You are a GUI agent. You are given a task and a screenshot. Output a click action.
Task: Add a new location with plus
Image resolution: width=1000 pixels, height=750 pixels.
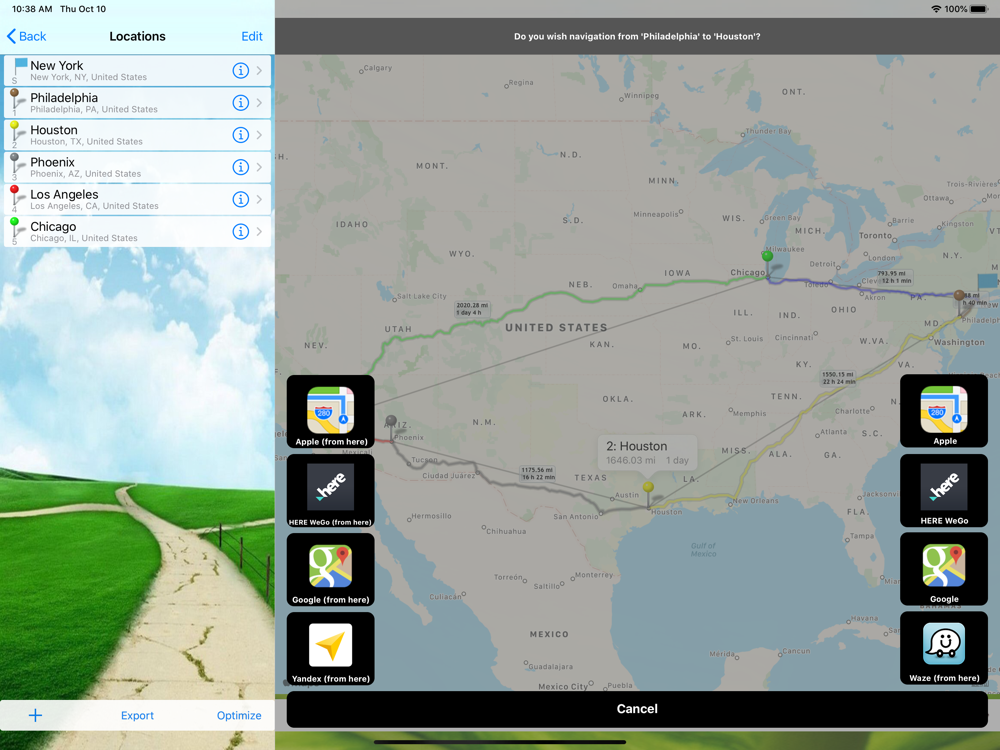coord(36,715)
